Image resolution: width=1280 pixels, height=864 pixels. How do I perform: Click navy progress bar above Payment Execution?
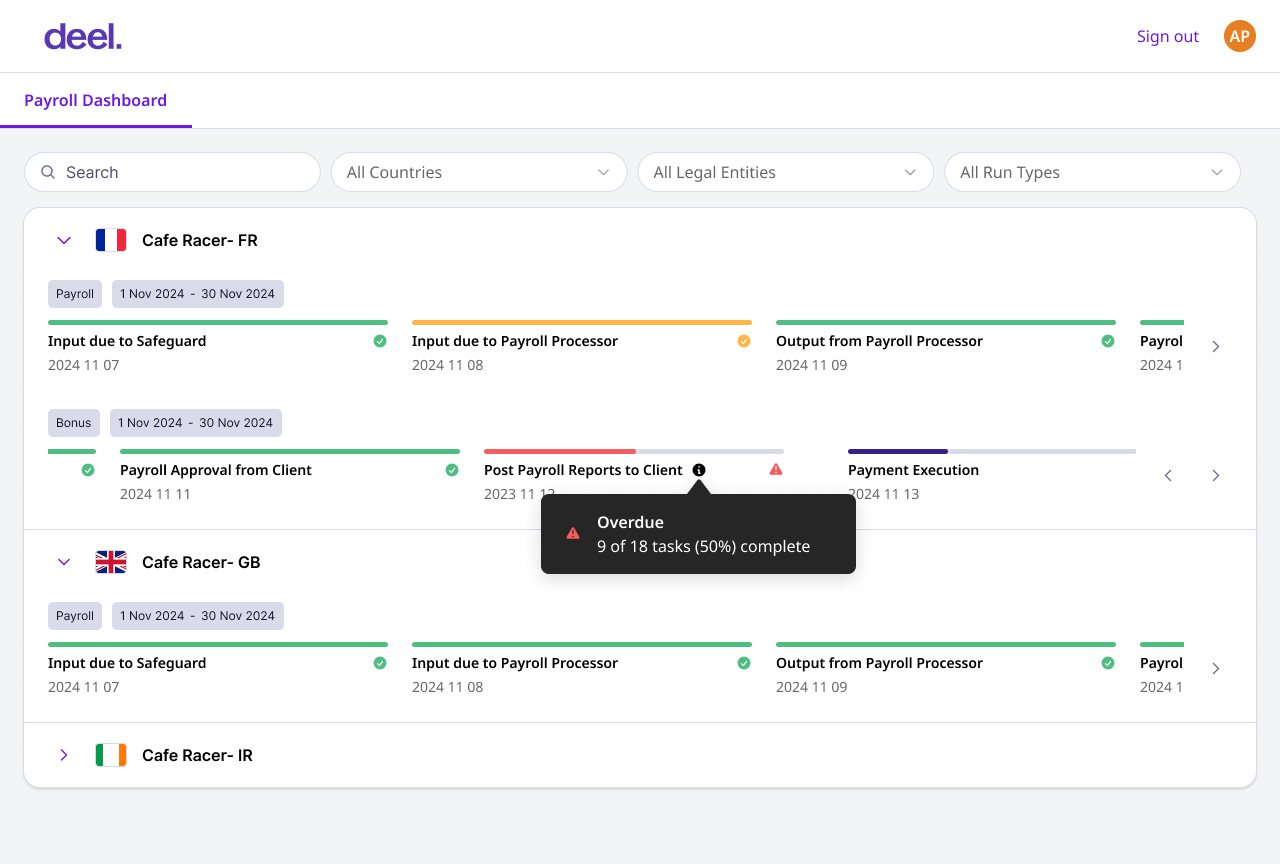click(898, 451)
